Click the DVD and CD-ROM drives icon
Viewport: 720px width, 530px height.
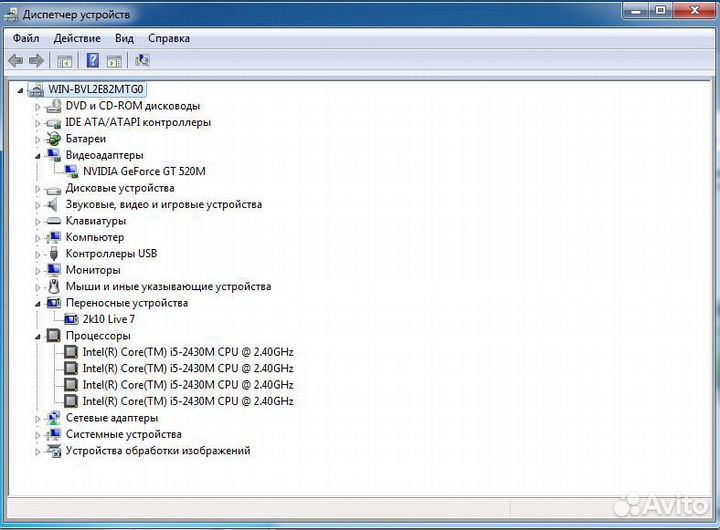[54, 106]
